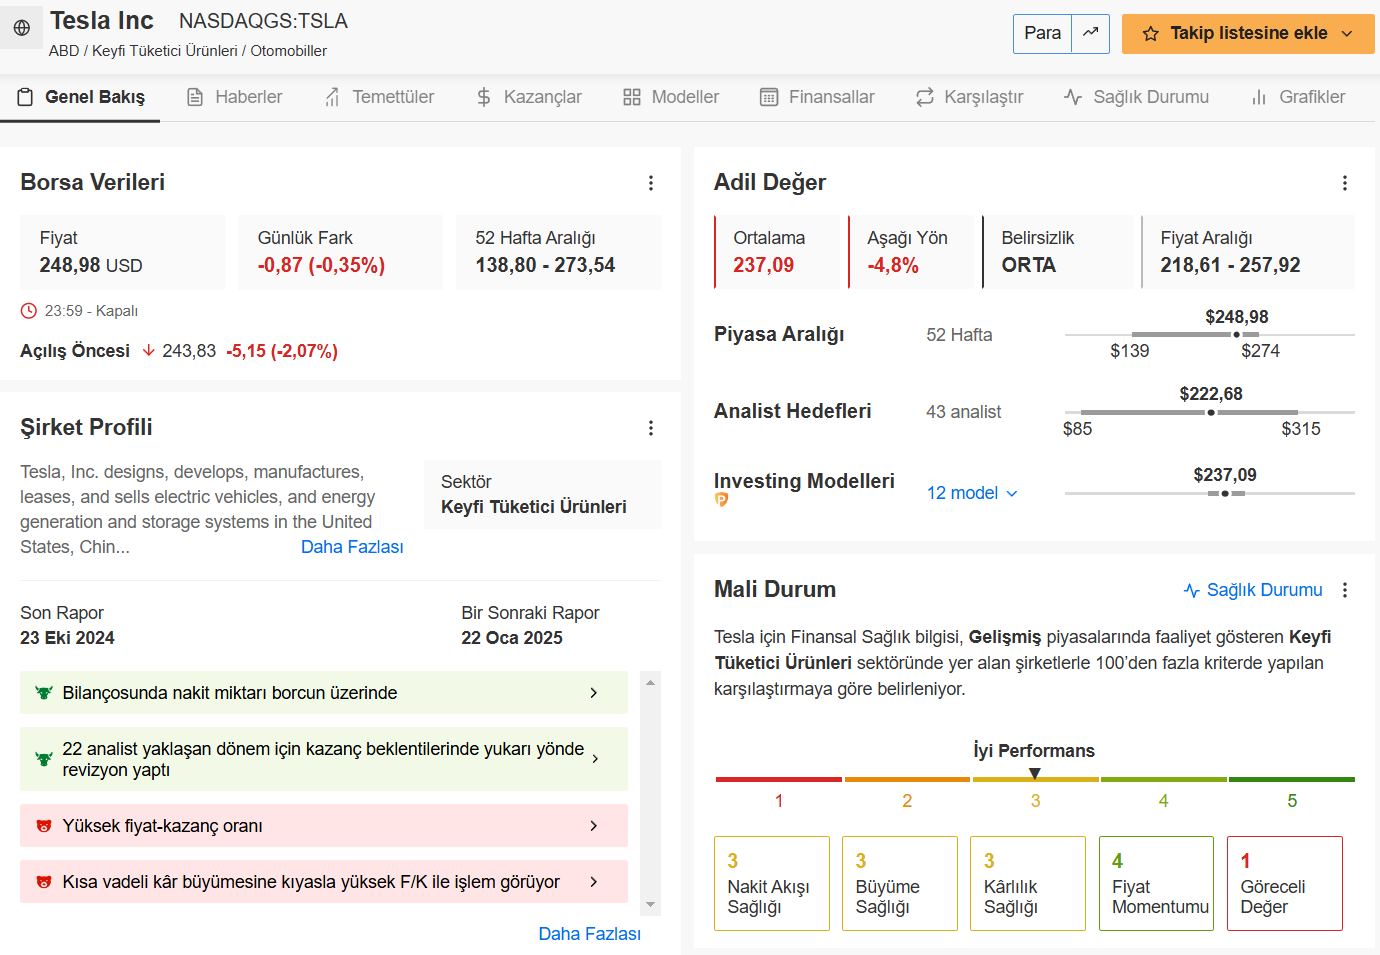Click the pulse icon next to Sağlık Durumu link
The width and height of the screenshot is (1380, 955).
1192,590
